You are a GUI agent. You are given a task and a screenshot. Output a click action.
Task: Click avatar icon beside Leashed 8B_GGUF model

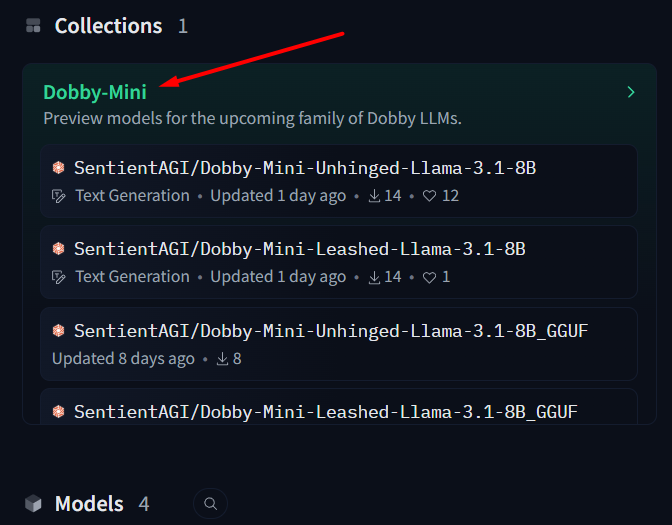point(58,412)
